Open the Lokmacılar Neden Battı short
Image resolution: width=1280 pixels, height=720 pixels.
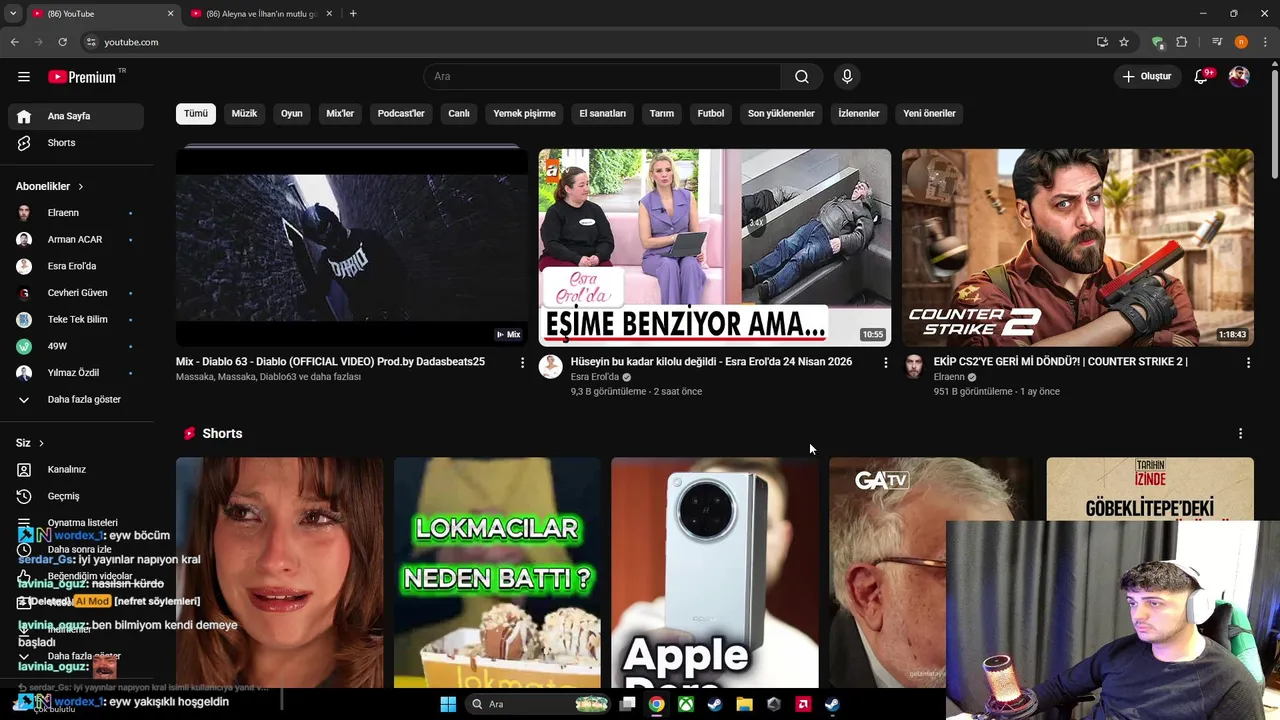click(497, 573)
